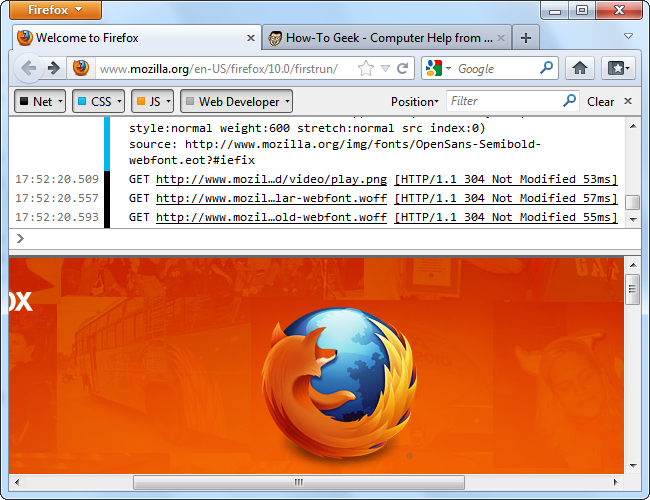
Task: Open the list all tabs arrow
Action: point(628,36)
